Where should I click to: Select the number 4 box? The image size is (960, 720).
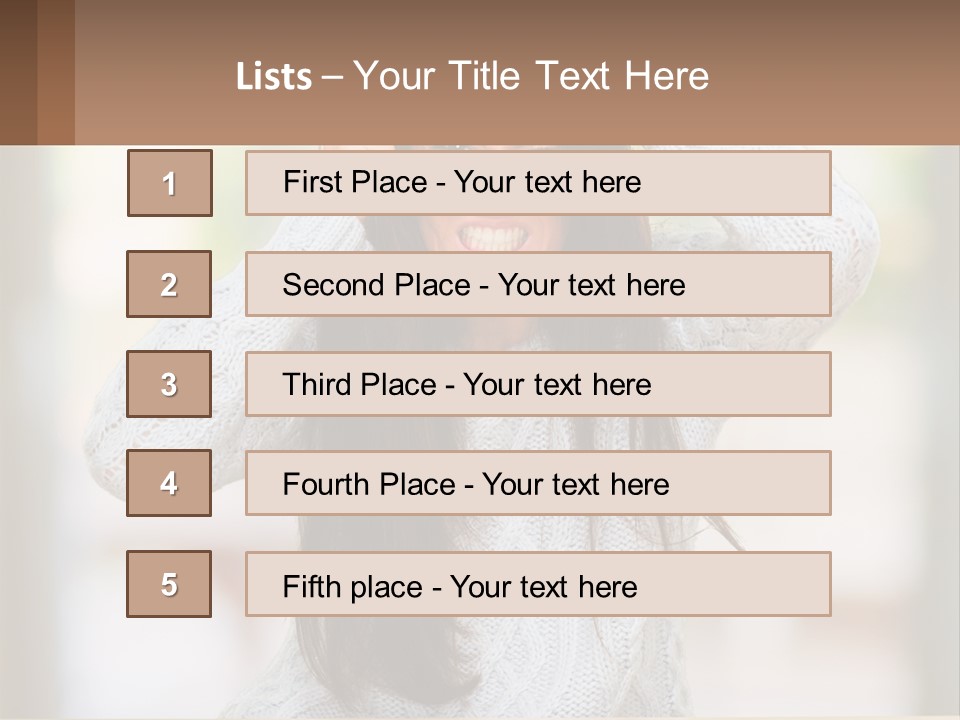point(169,484)
